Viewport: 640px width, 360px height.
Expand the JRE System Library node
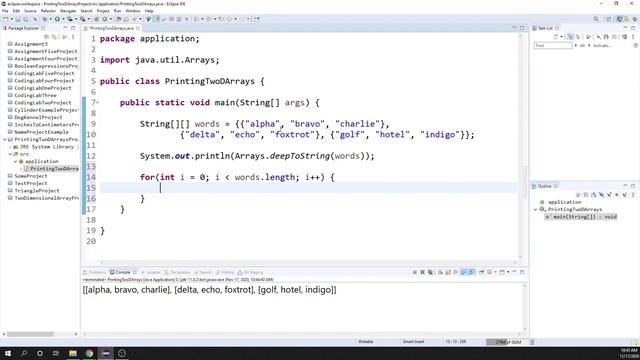pyautogui.click(x=10, y=147)
